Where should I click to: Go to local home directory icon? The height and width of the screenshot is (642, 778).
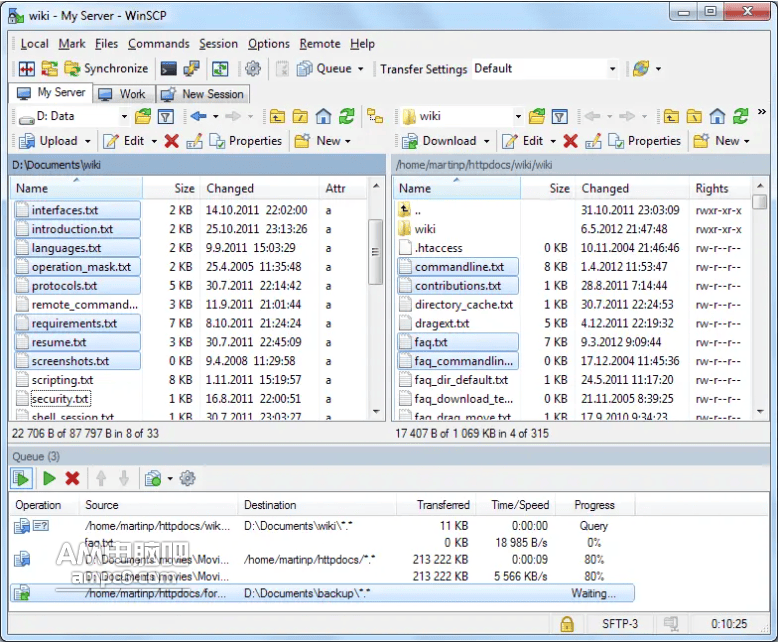point(324,117)
